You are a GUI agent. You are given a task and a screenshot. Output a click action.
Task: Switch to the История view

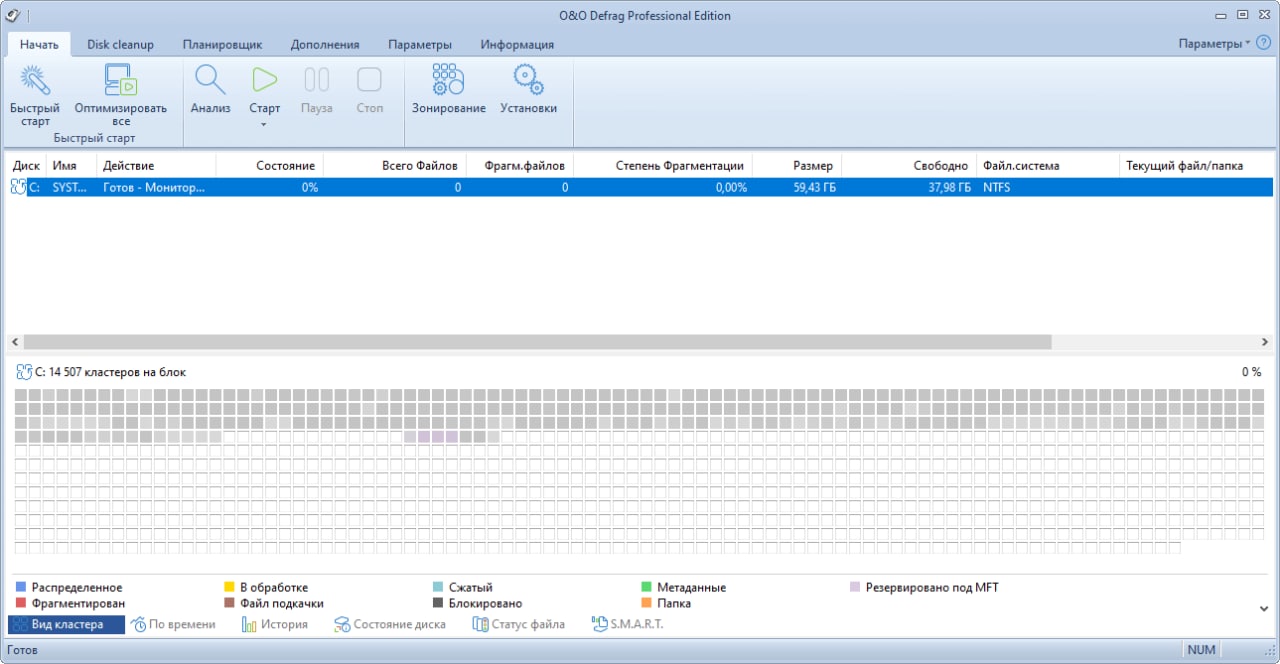tap(275, 624)
